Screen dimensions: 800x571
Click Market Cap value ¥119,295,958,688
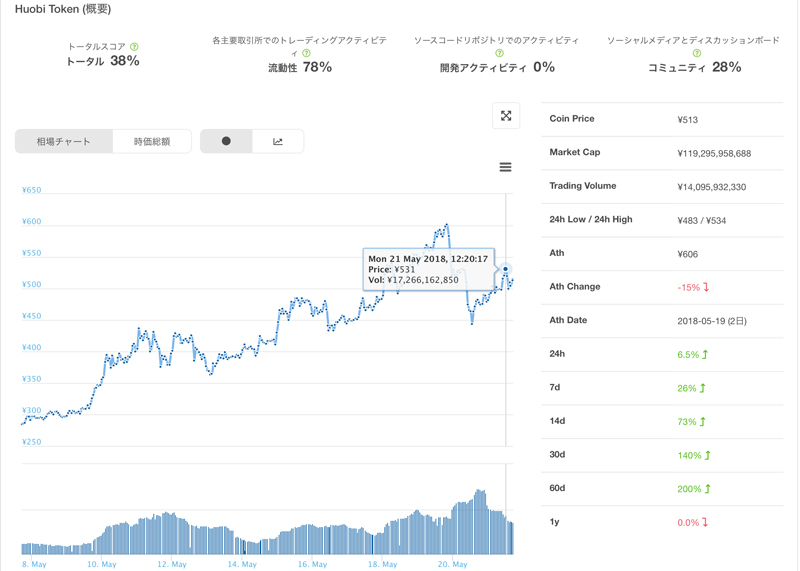pos(714,153)
